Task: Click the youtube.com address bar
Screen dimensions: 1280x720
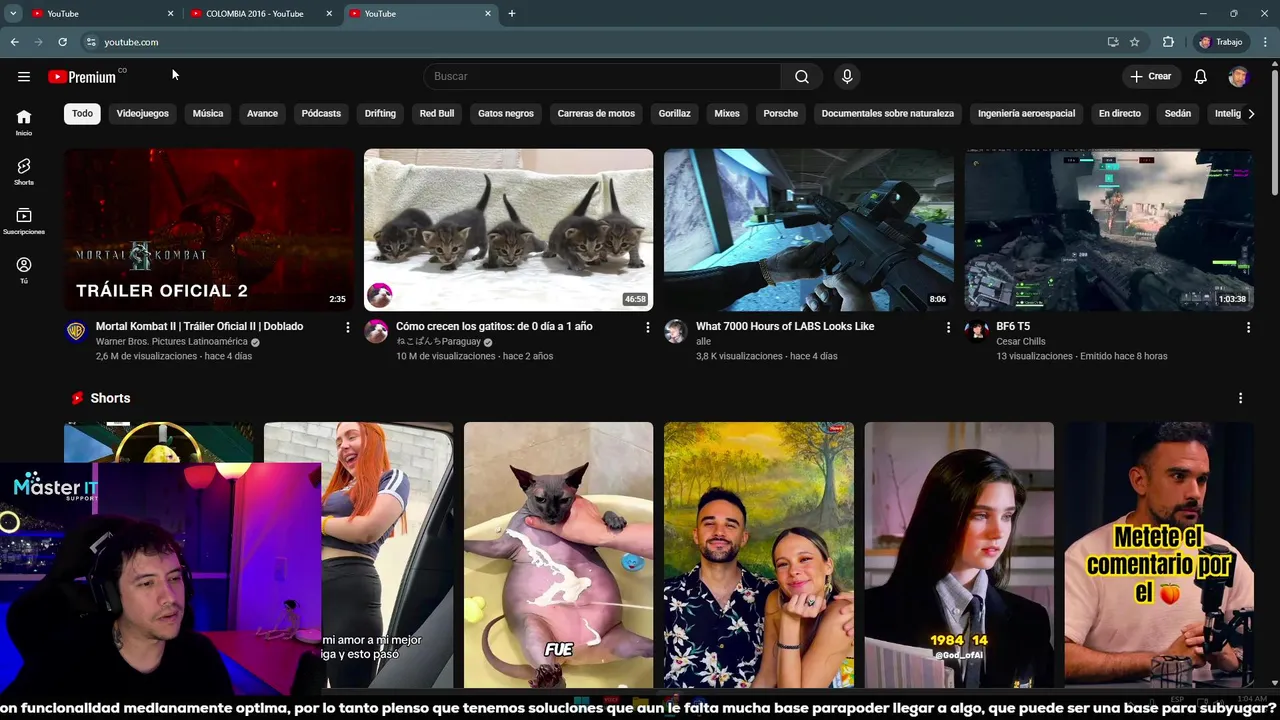Action: pos(590,42)
